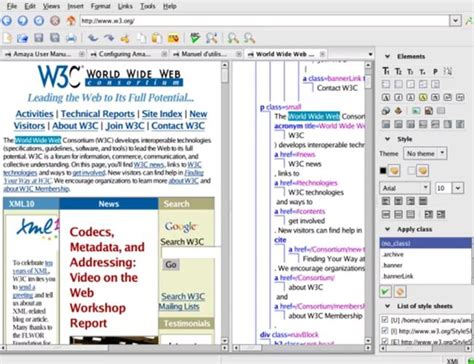Insert a paragraph with the P icon
This screenshot has width=474, height=364.
pyautogui.click(x=435, y=71)
